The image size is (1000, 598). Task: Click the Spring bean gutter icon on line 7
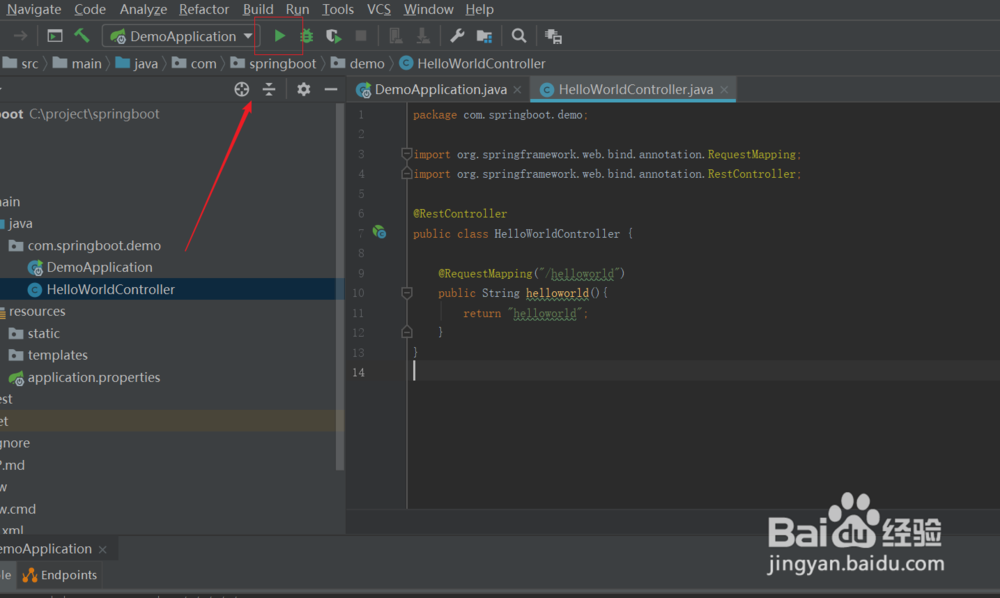(379, 232)
